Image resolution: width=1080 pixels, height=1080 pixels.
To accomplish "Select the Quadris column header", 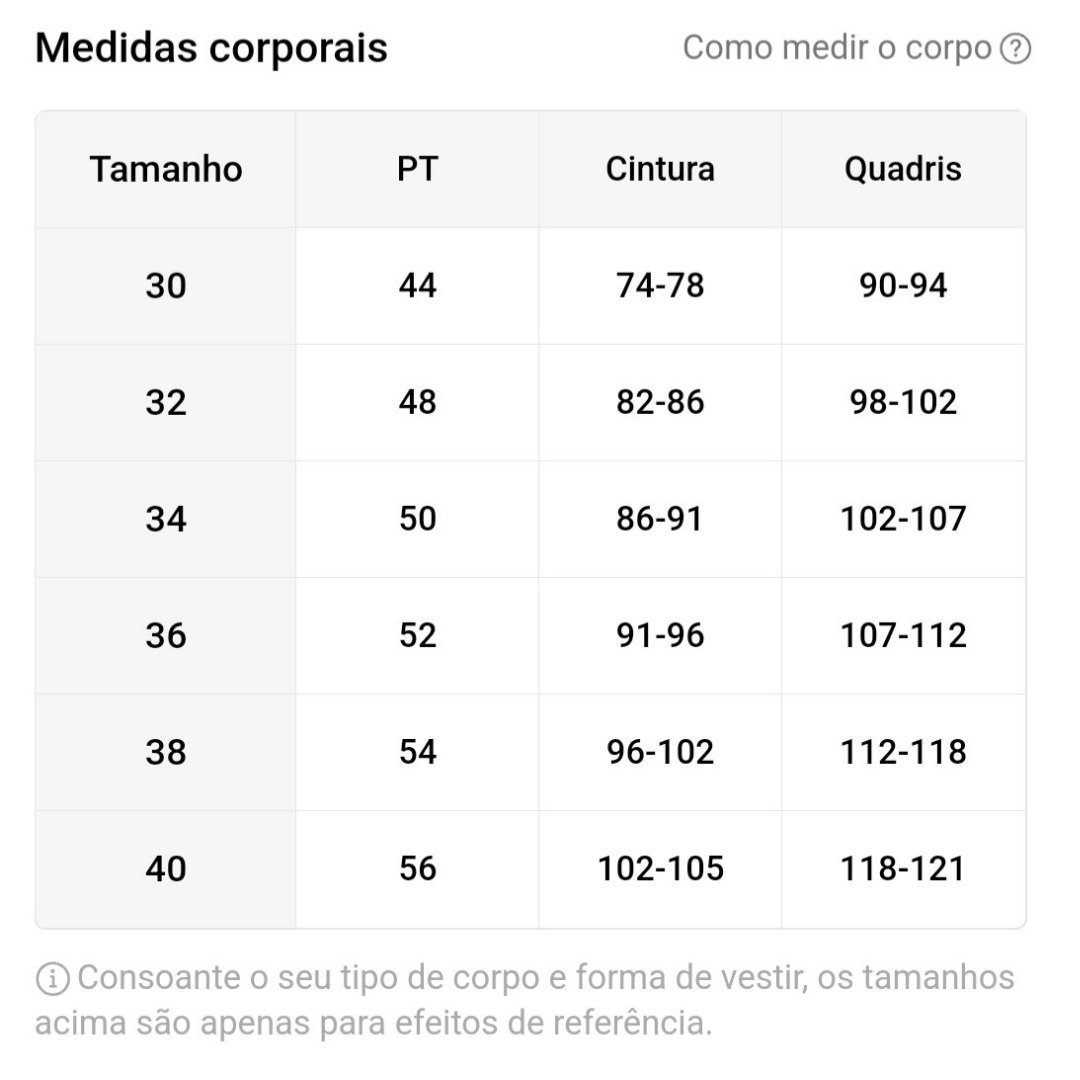I will click(903, 169).
